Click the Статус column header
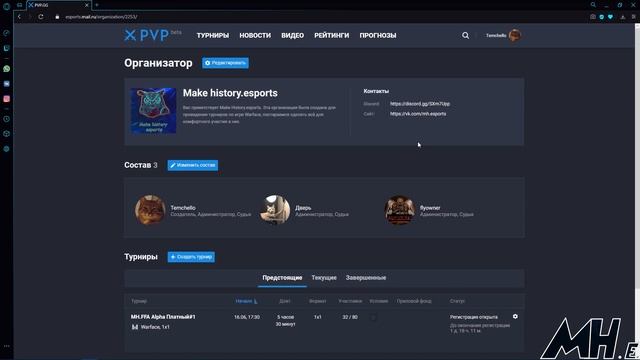 [457, 301]
